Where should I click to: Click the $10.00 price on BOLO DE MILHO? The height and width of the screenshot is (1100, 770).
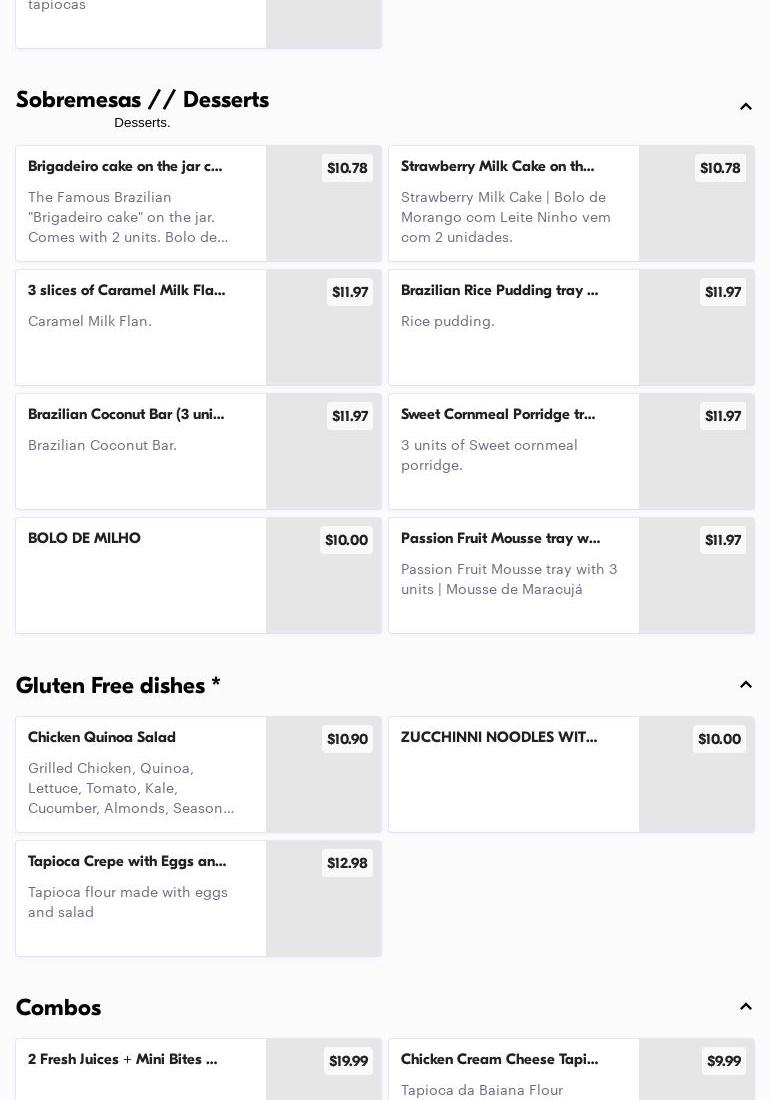click(x=346, y=540)
